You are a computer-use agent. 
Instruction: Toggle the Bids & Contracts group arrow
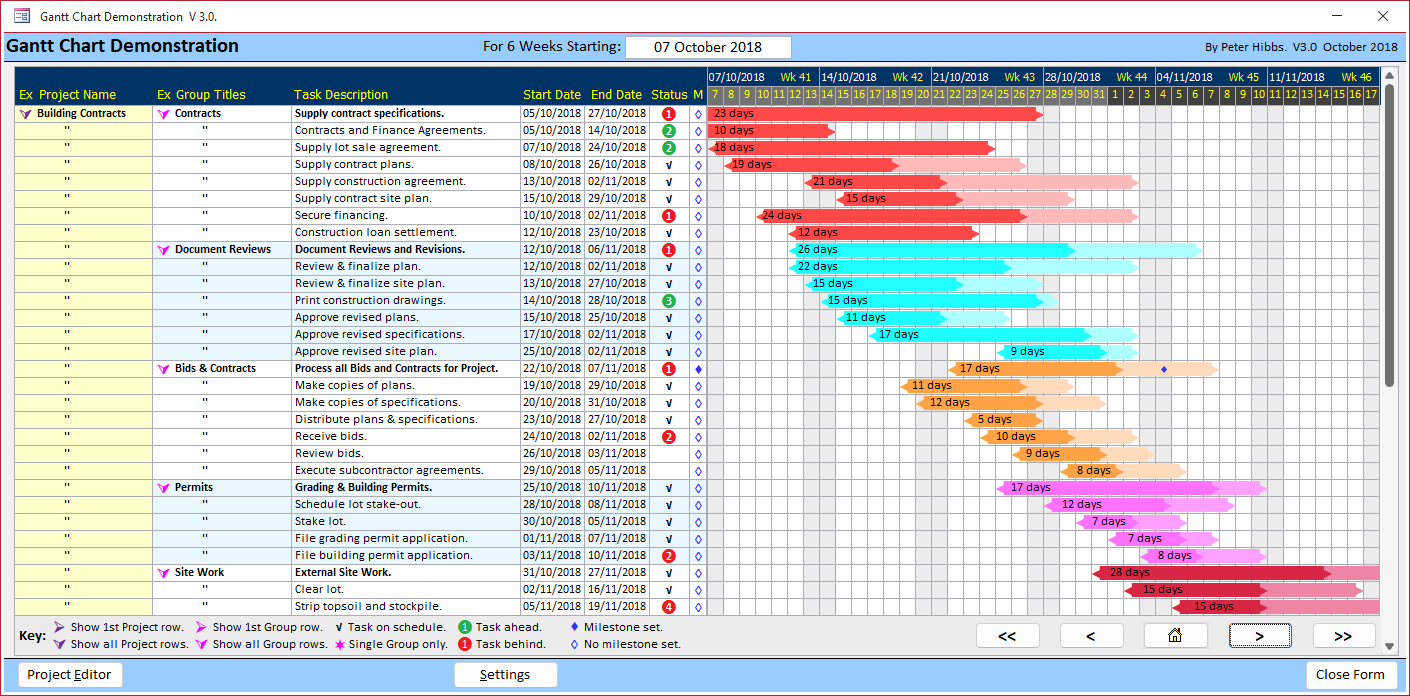pyautogui.click(x=163, y=369)
